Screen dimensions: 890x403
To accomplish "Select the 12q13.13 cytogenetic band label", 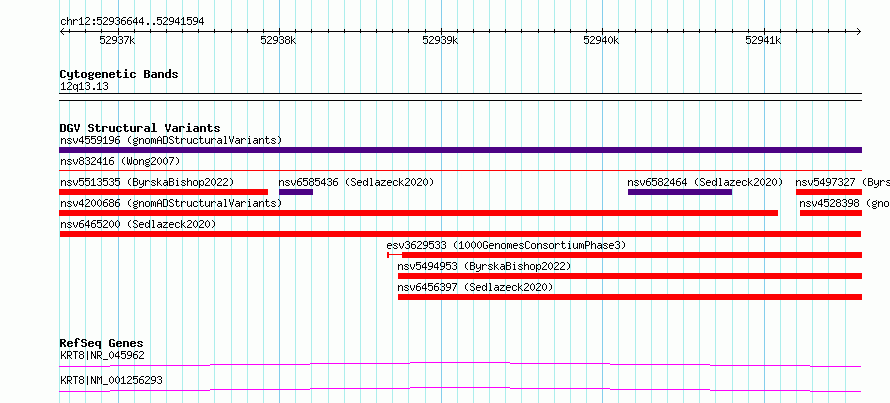I will tap(84, 87).
